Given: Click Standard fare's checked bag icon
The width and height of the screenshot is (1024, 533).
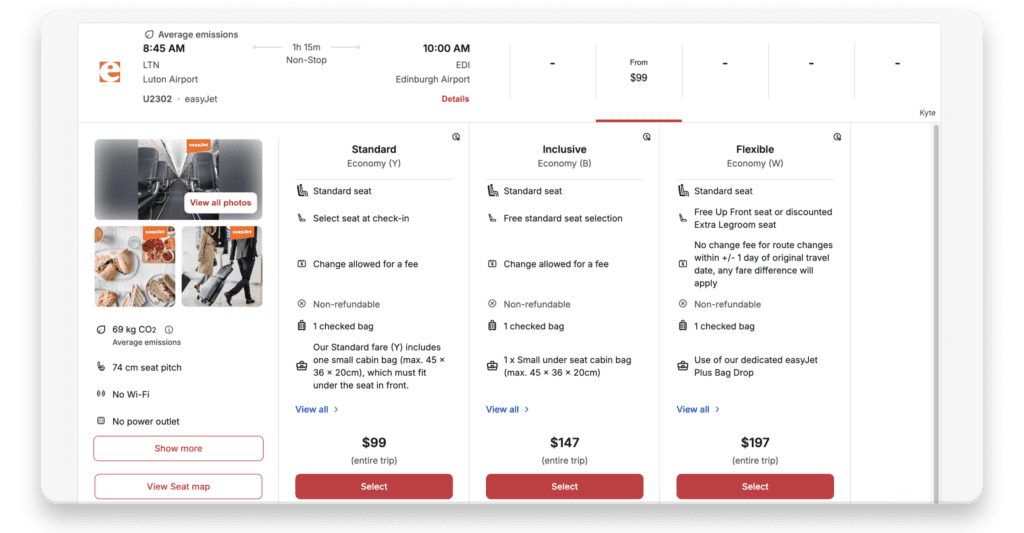Looking at the screenshot, I should pyautogui.click(x=302, y=326).
